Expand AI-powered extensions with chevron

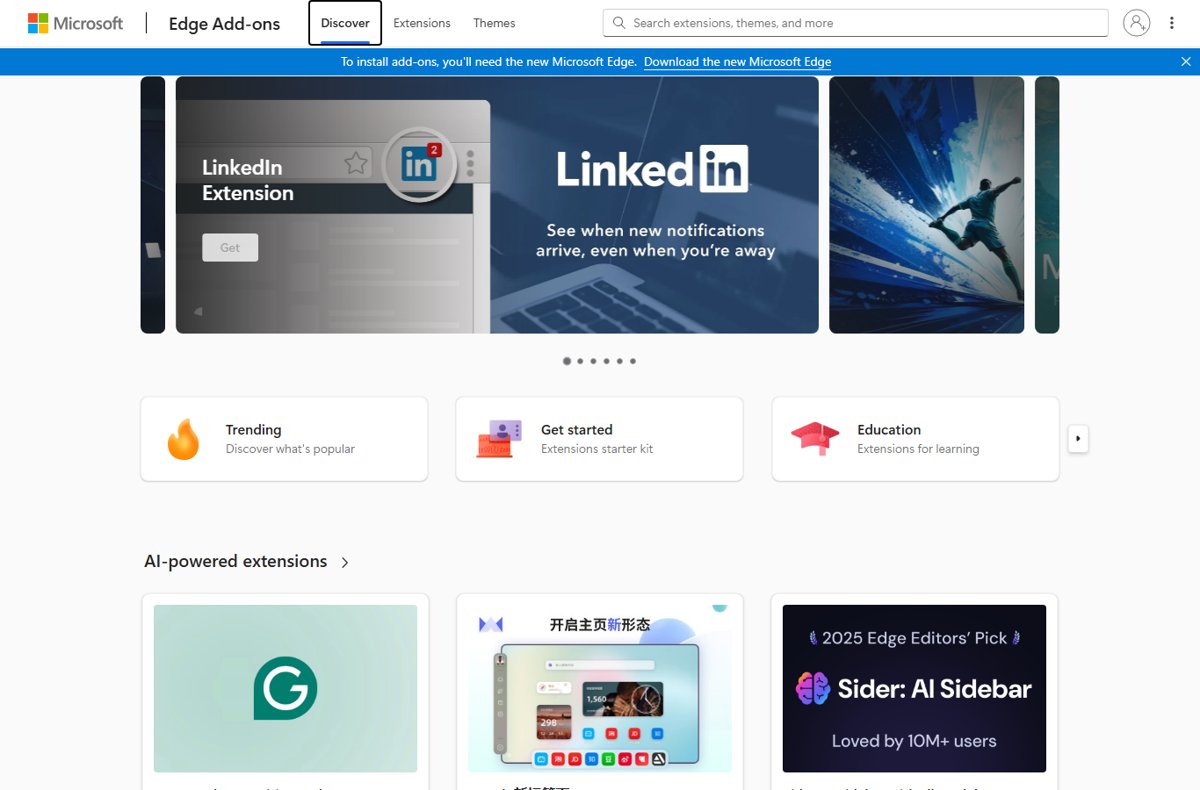(345, 563)
